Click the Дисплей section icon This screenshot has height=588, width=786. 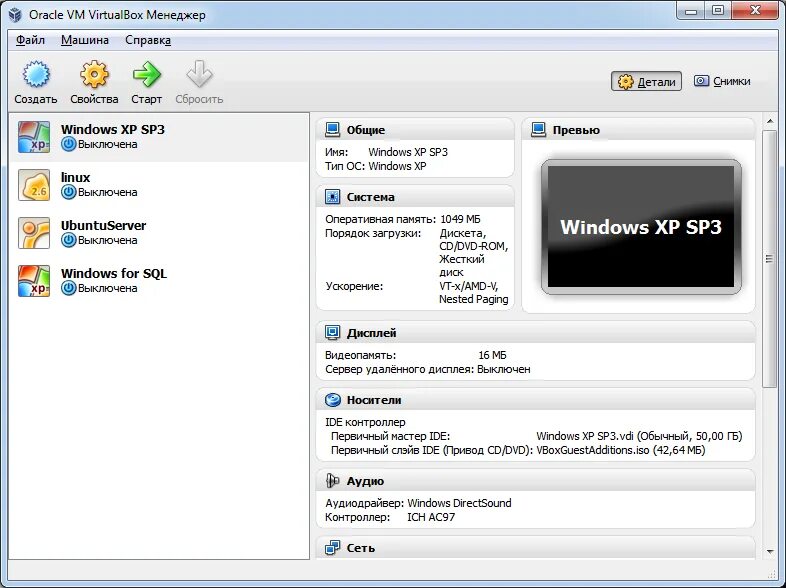click(x=332, y=333)
